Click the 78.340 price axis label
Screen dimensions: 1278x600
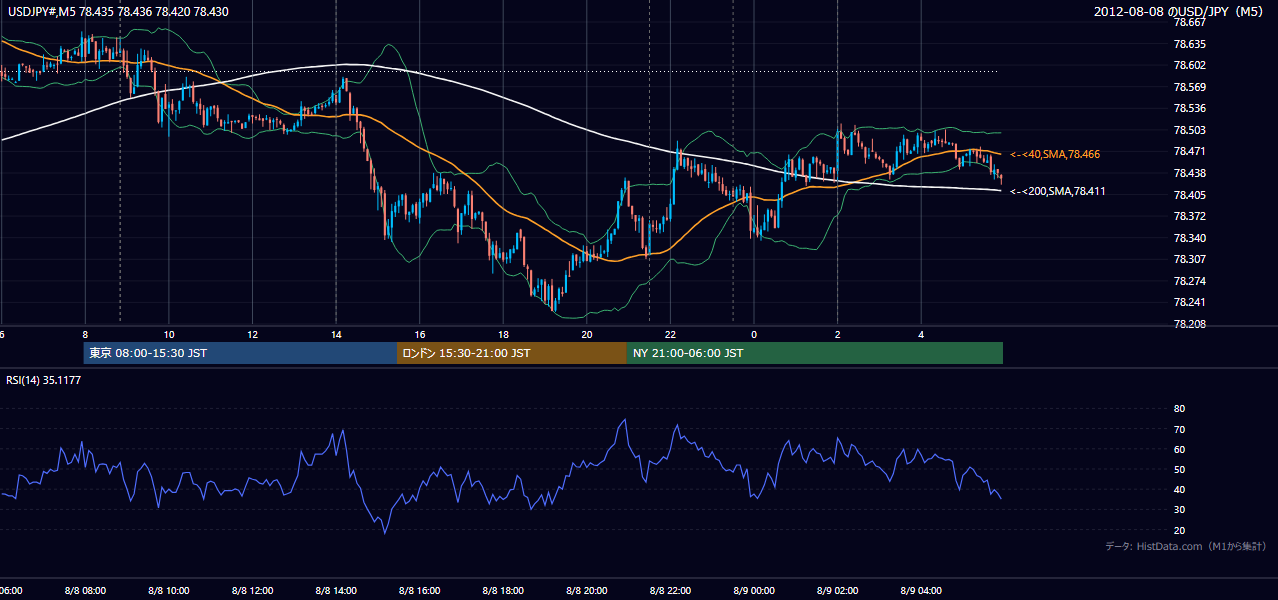[1190, 238]
